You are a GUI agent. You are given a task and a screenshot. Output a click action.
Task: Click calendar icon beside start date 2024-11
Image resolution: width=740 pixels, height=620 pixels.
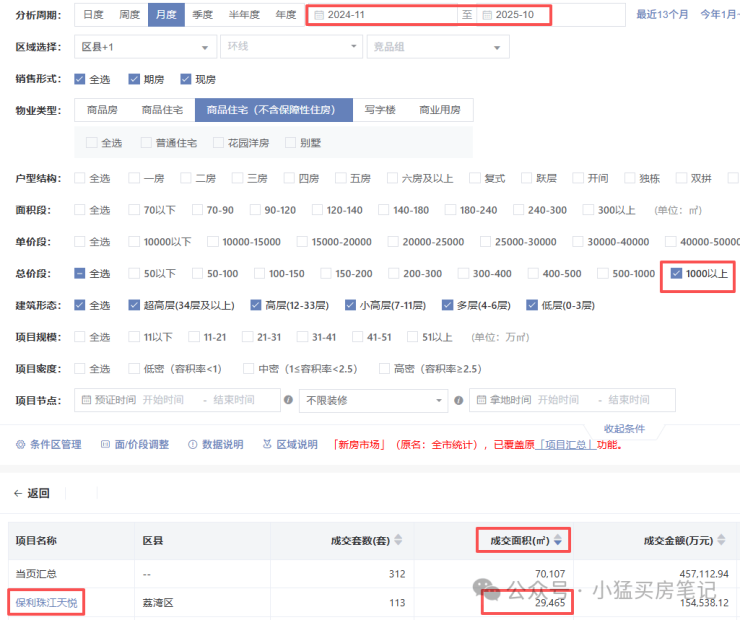[319, 15]
